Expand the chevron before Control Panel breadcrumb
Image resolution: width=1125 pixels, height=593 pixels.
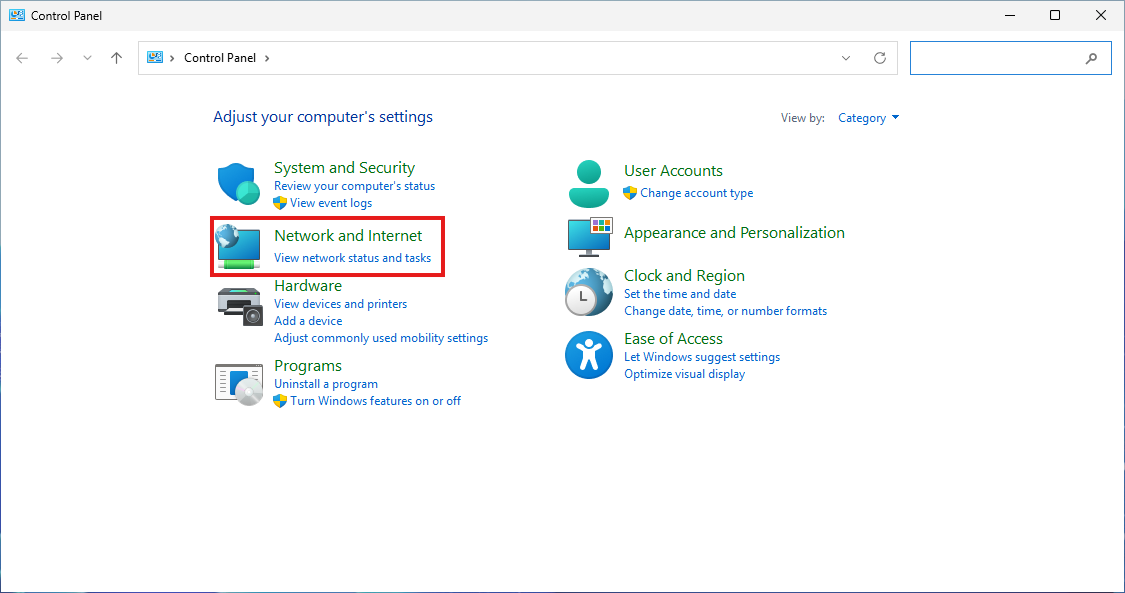click(x=172, y=58)
